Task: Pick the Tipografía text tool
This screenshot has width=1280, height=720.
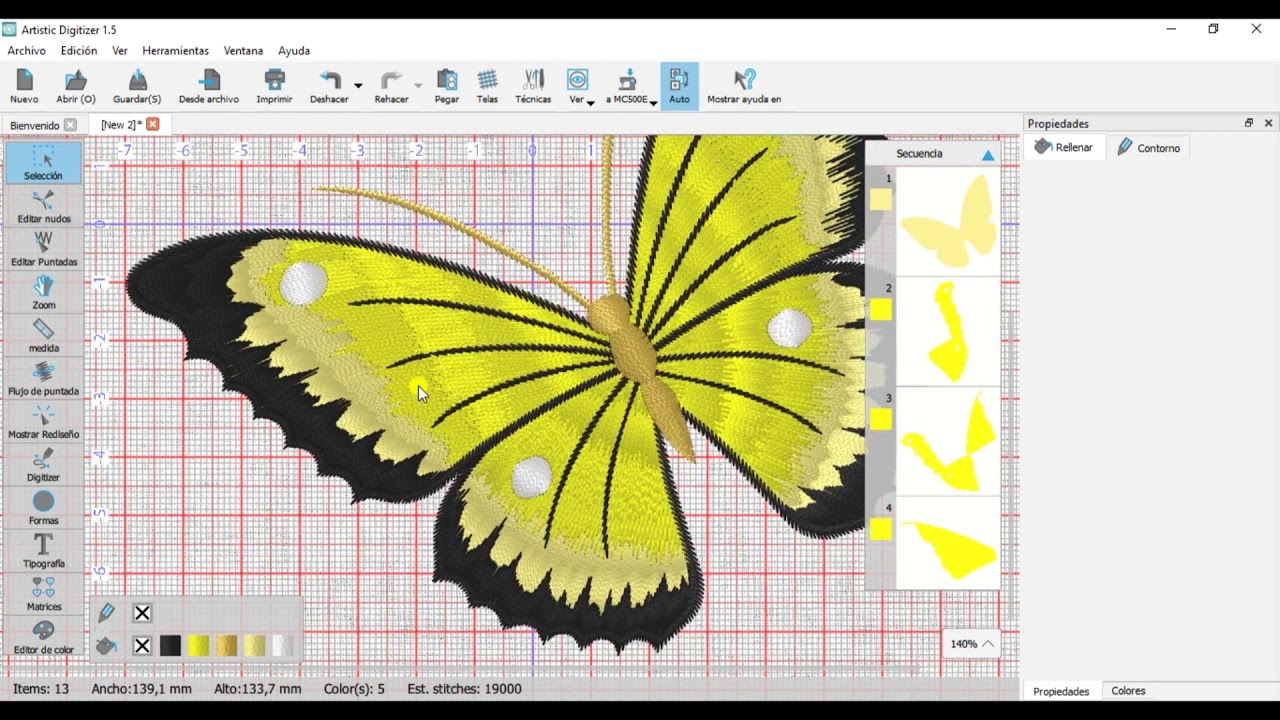Action: 43,551
